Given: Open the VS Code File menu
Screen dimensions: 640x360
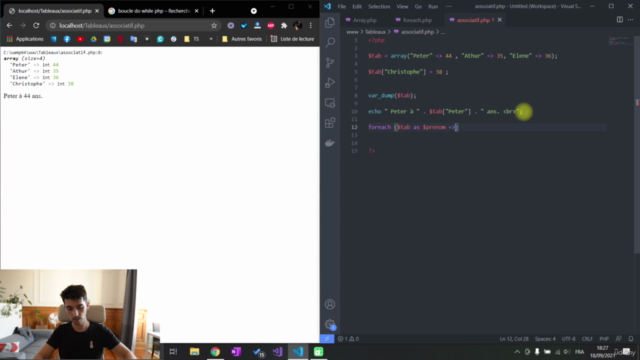Looking at the screenshot, I should pos(342,7).
